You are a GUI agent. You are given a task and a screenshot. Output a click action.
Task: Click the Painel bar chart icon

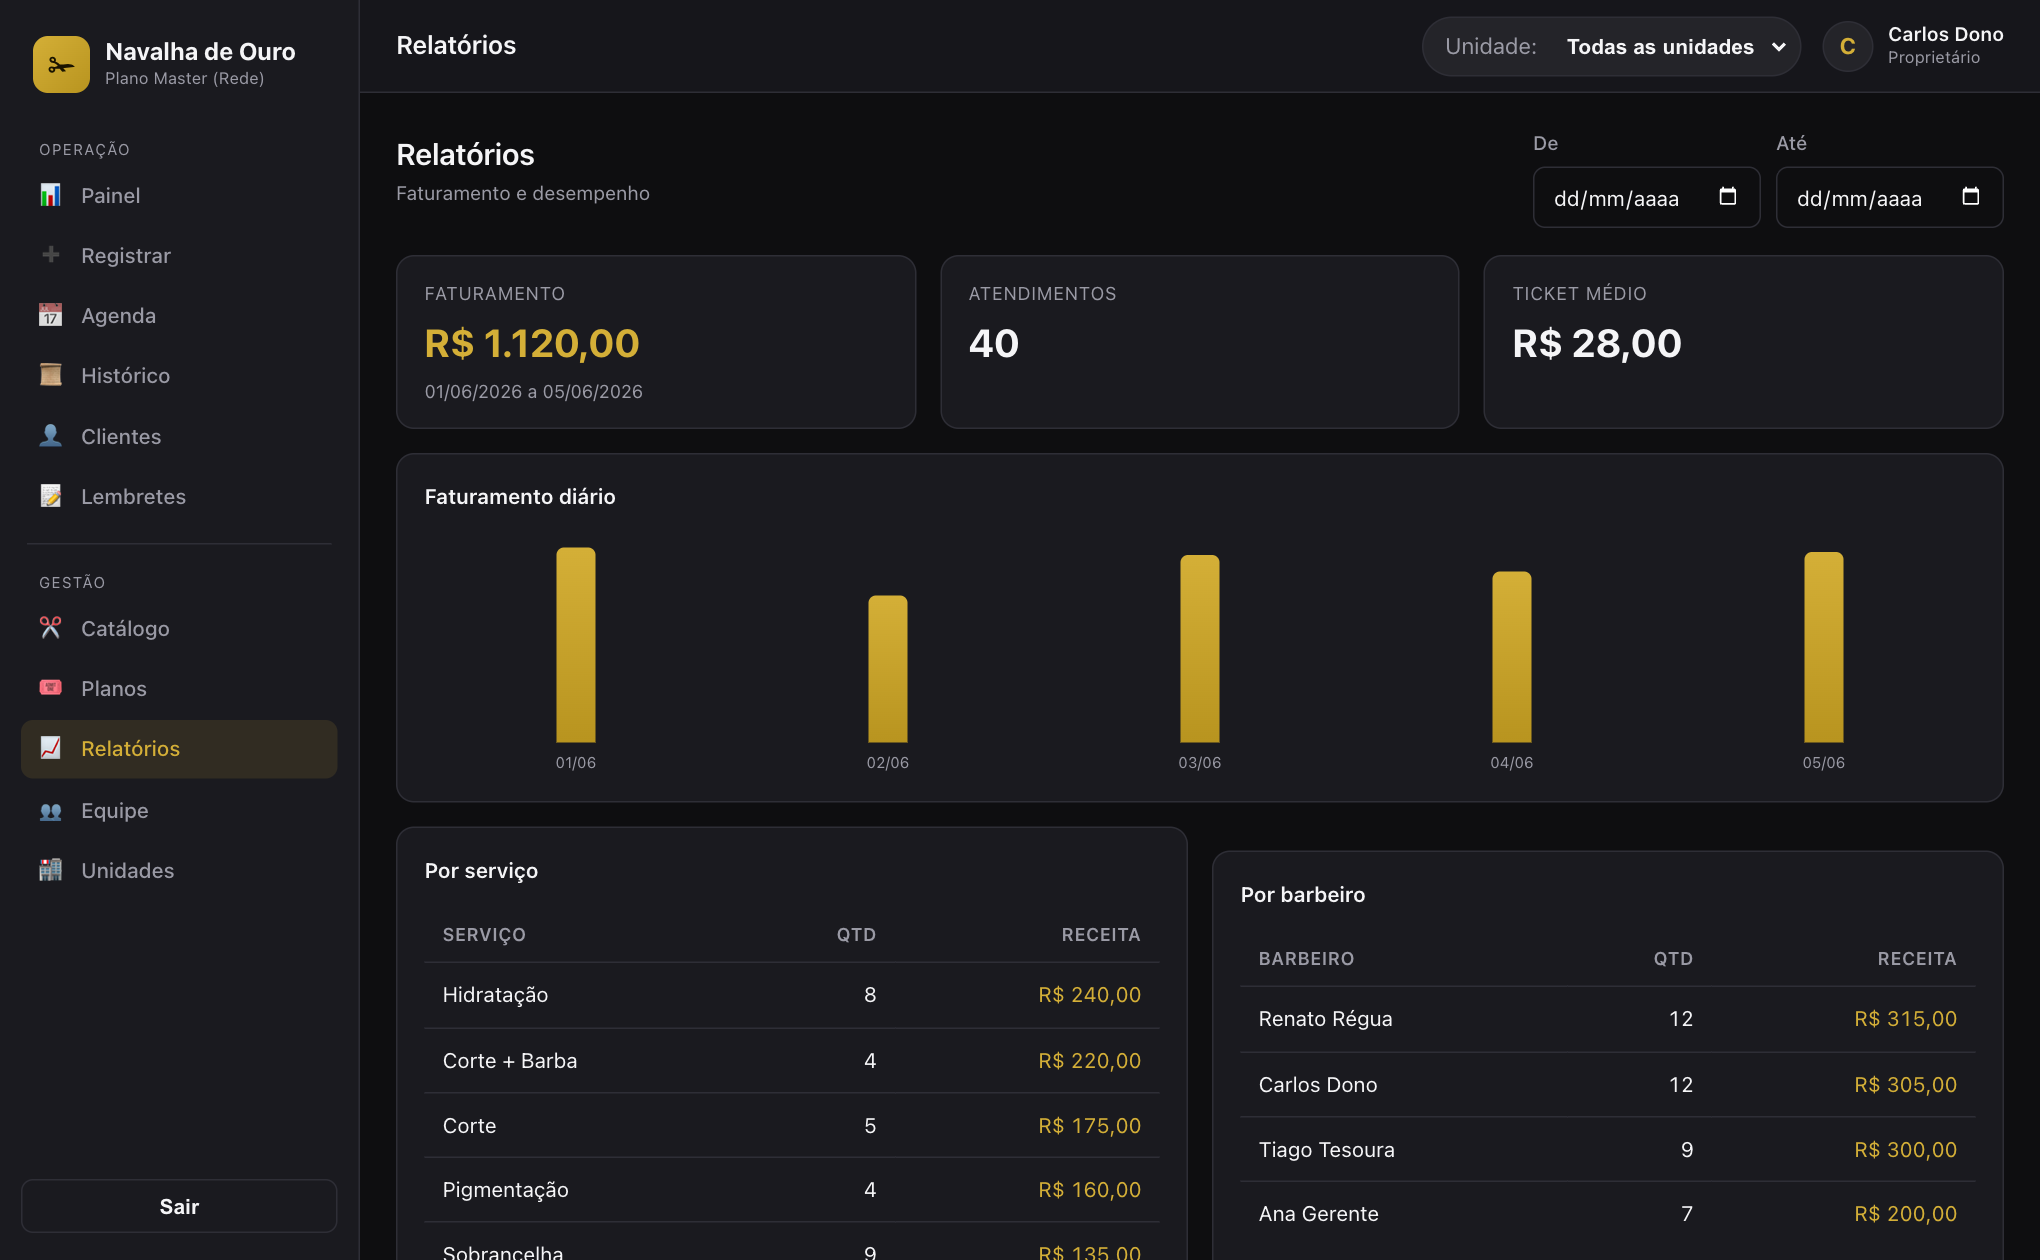(x=50, y=195)
